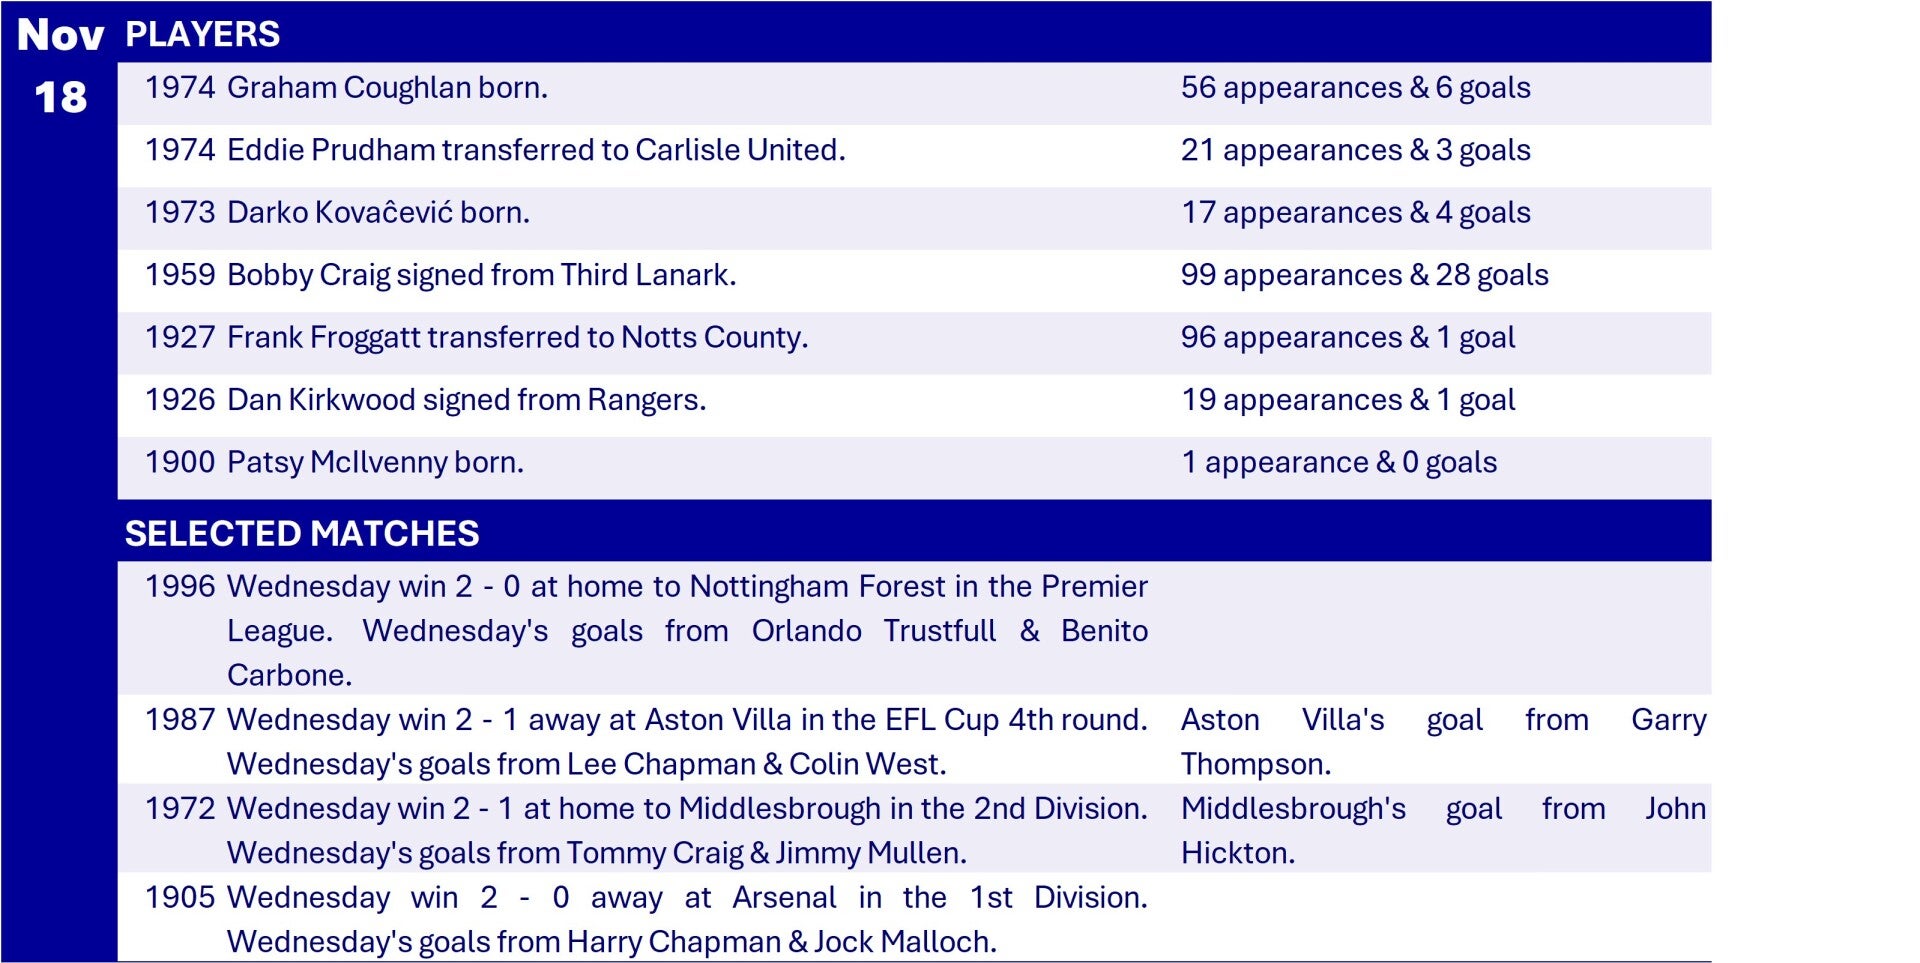Click Frank Froggatt transferred to Notts County
Screen dimensions: 1920x963
[x=517, y=338]
